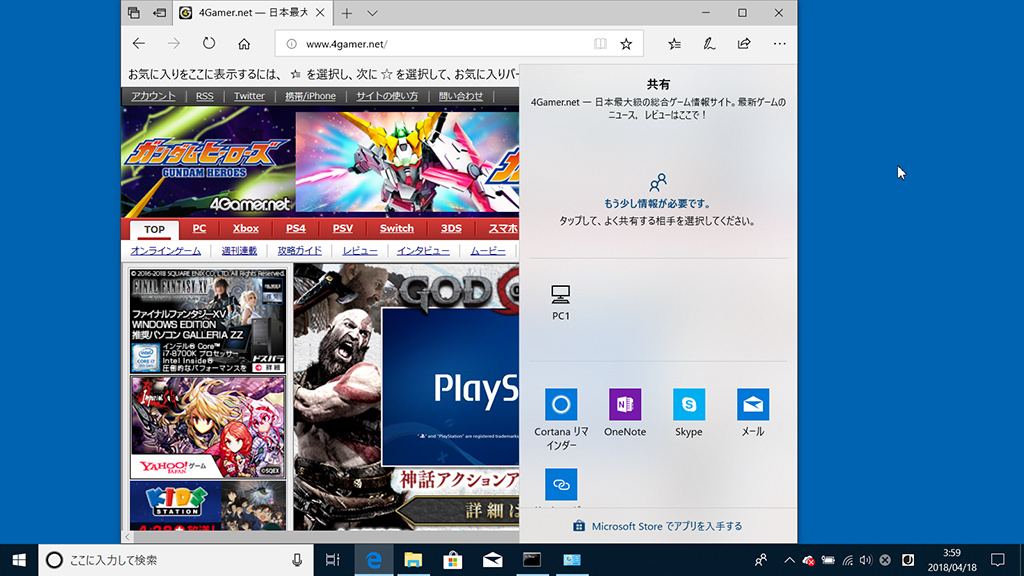Image resolution: width=1024 pixels, height=576 pixels.
Task: Select Cortana reminder share target
Action: point(561,405)
